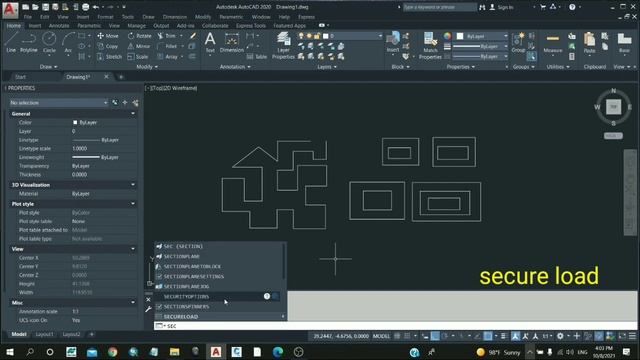Activate the Move command
640x360 pixels.
(x=108, y=36)
